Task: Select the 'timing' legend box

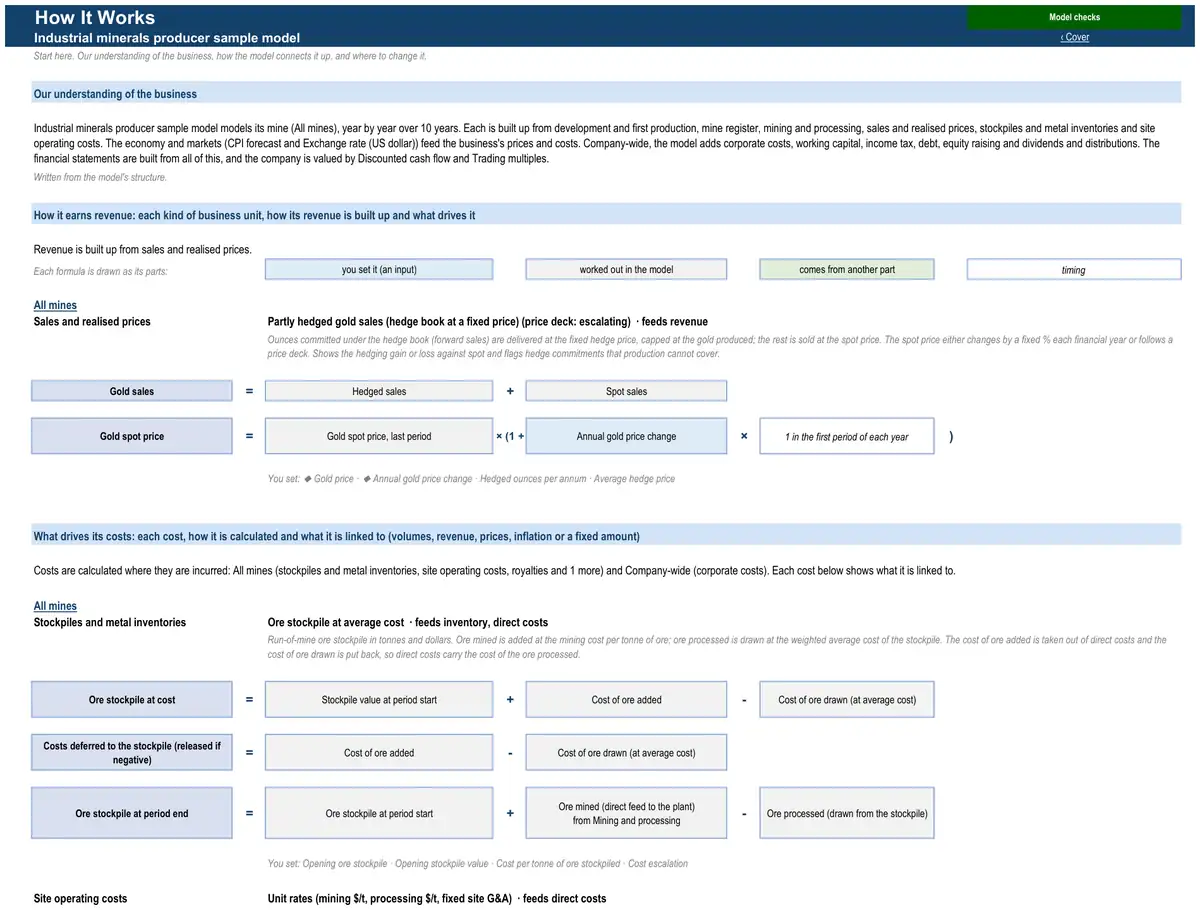Action: (x=1074, y=270)
